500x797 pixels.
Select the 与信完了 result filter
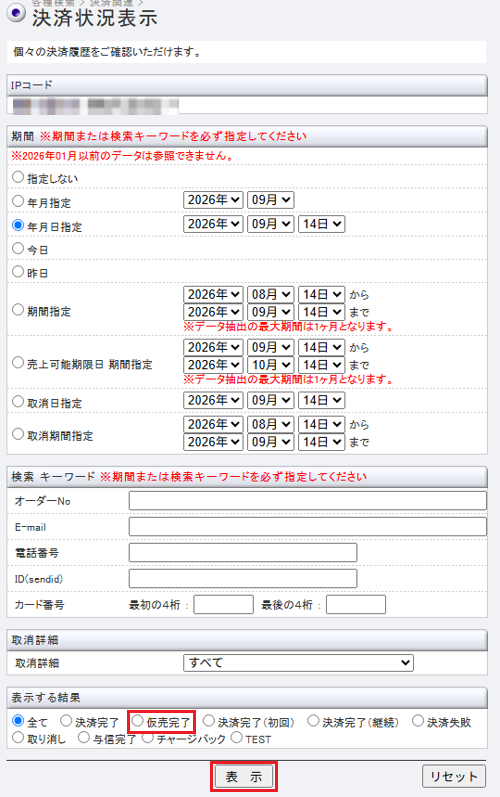[83, 737]
